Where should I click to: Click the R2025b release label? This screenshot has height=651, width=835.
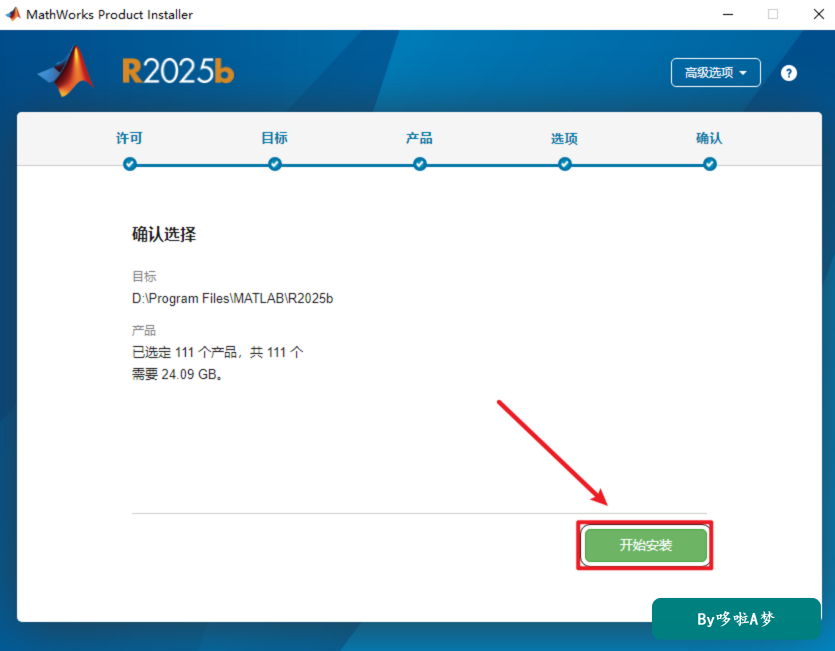point(178,71)
